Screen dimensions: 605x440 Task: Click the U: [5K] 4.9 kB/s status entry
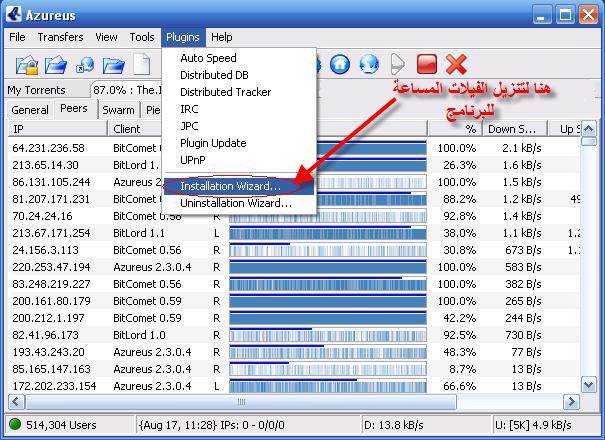[533, 425]
